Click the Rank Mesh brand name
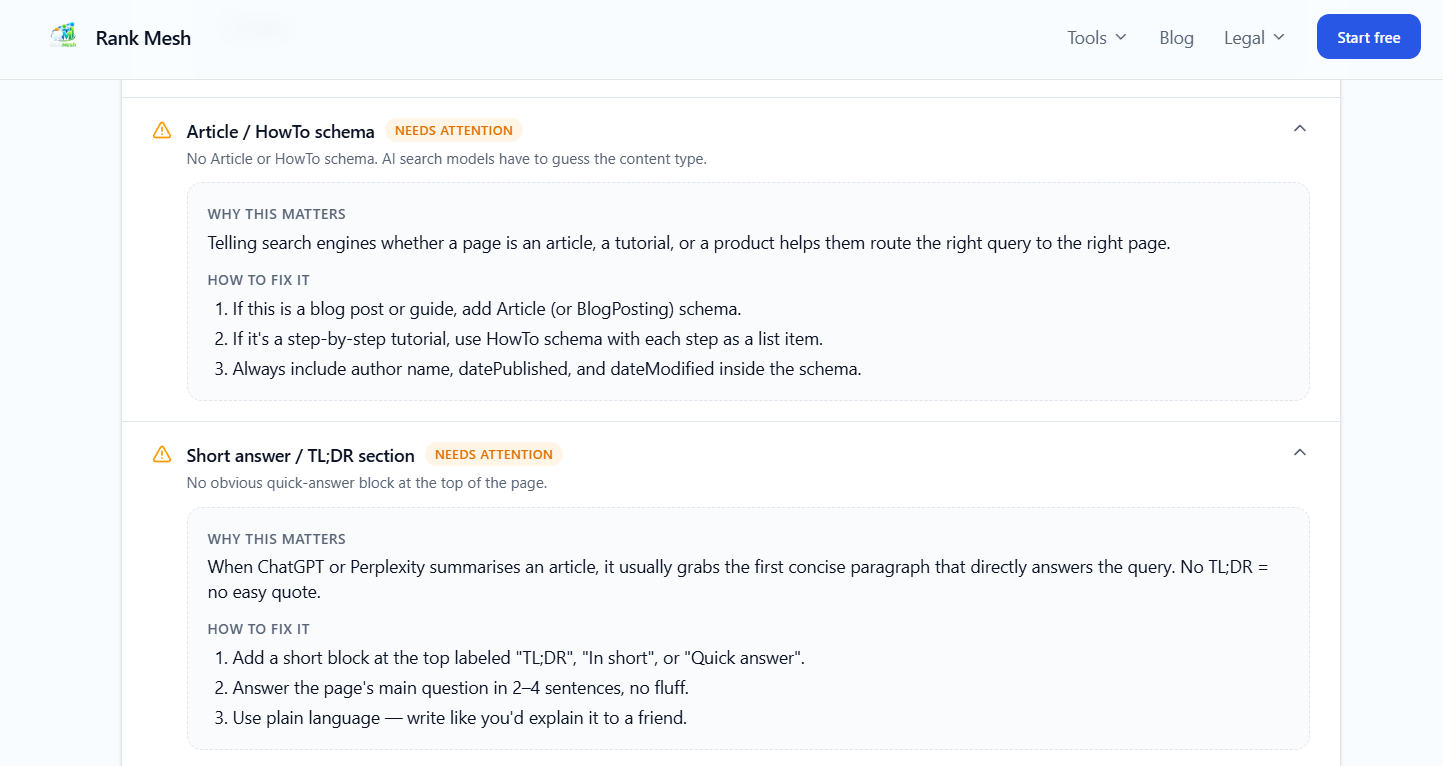Screen dimensions: 1443x766 [143, 38]
